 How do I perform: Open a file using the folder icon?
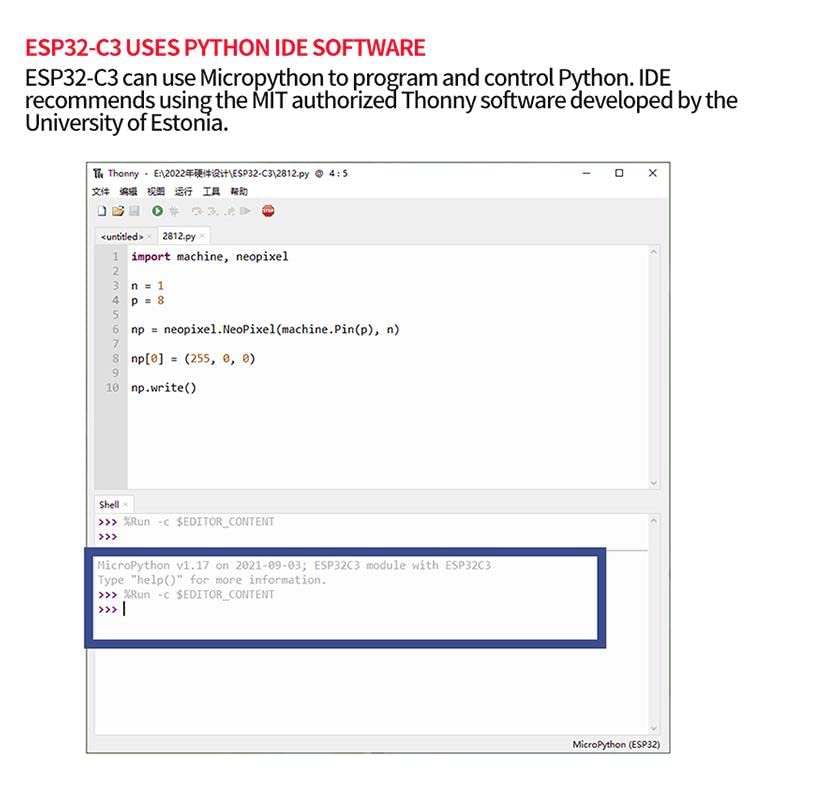pyautogui.click(x=117, y=211)
